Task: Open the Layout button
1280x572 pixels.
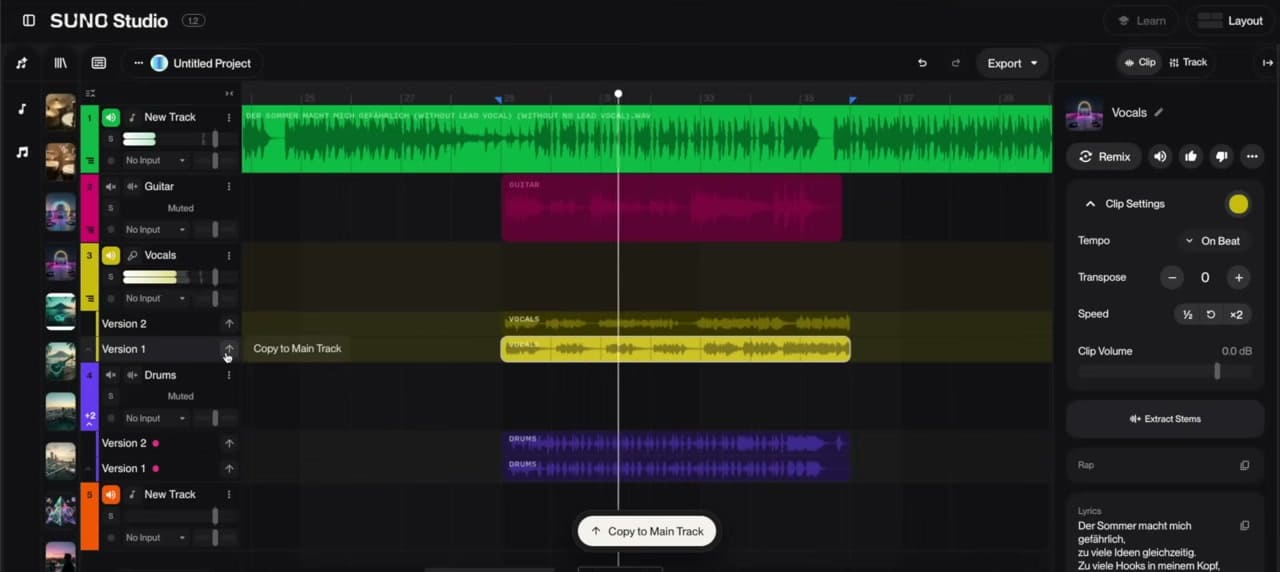Action: tap(1229, 21)
